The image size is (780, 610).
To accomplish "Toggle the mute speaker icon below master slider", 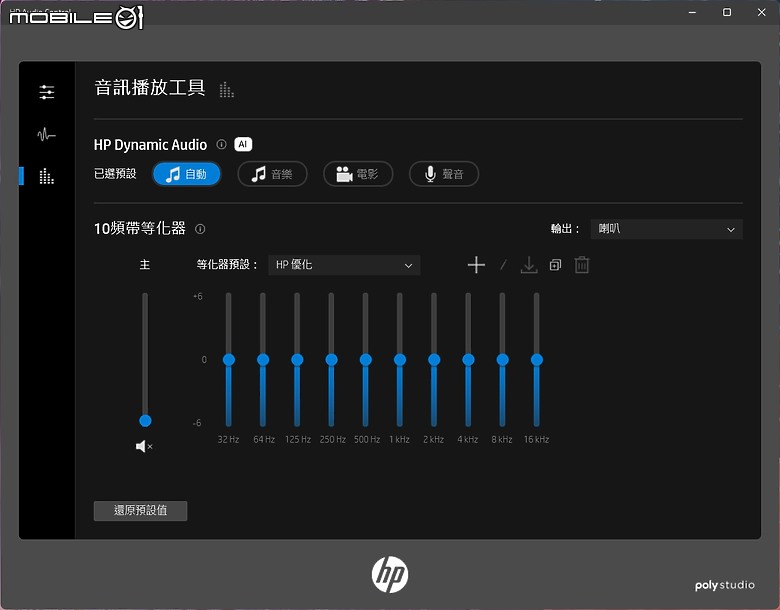I will [x=144, y=446].
